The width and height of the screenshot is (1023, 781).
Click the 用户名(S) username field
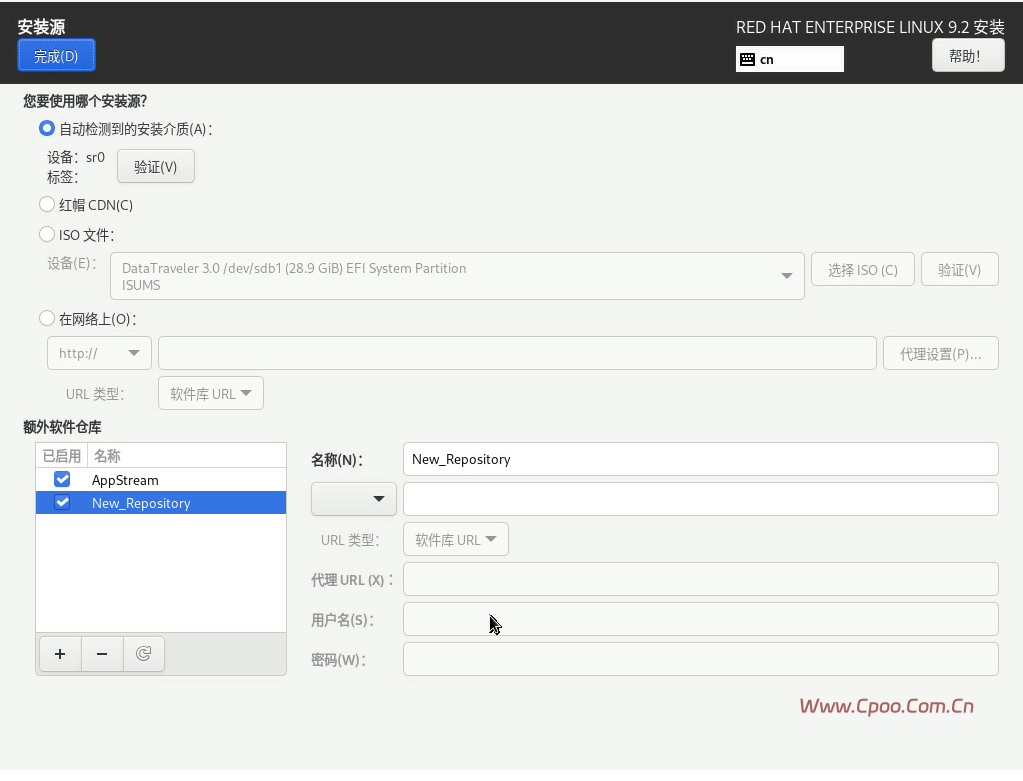(x=701, y=619)
